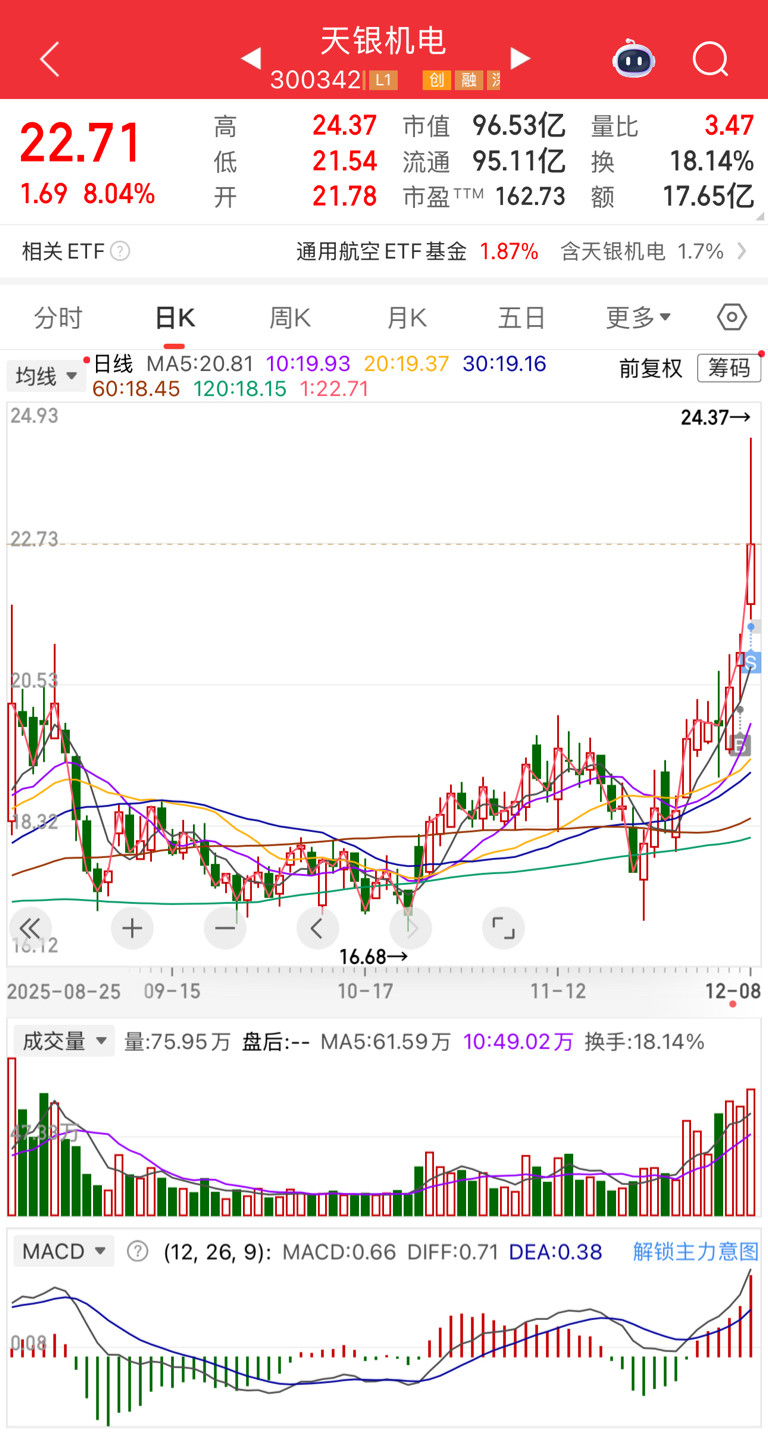Move chart left with arrow button
Image resolution: width=768 pixels, height=1441 pixels.
(317, 929)
